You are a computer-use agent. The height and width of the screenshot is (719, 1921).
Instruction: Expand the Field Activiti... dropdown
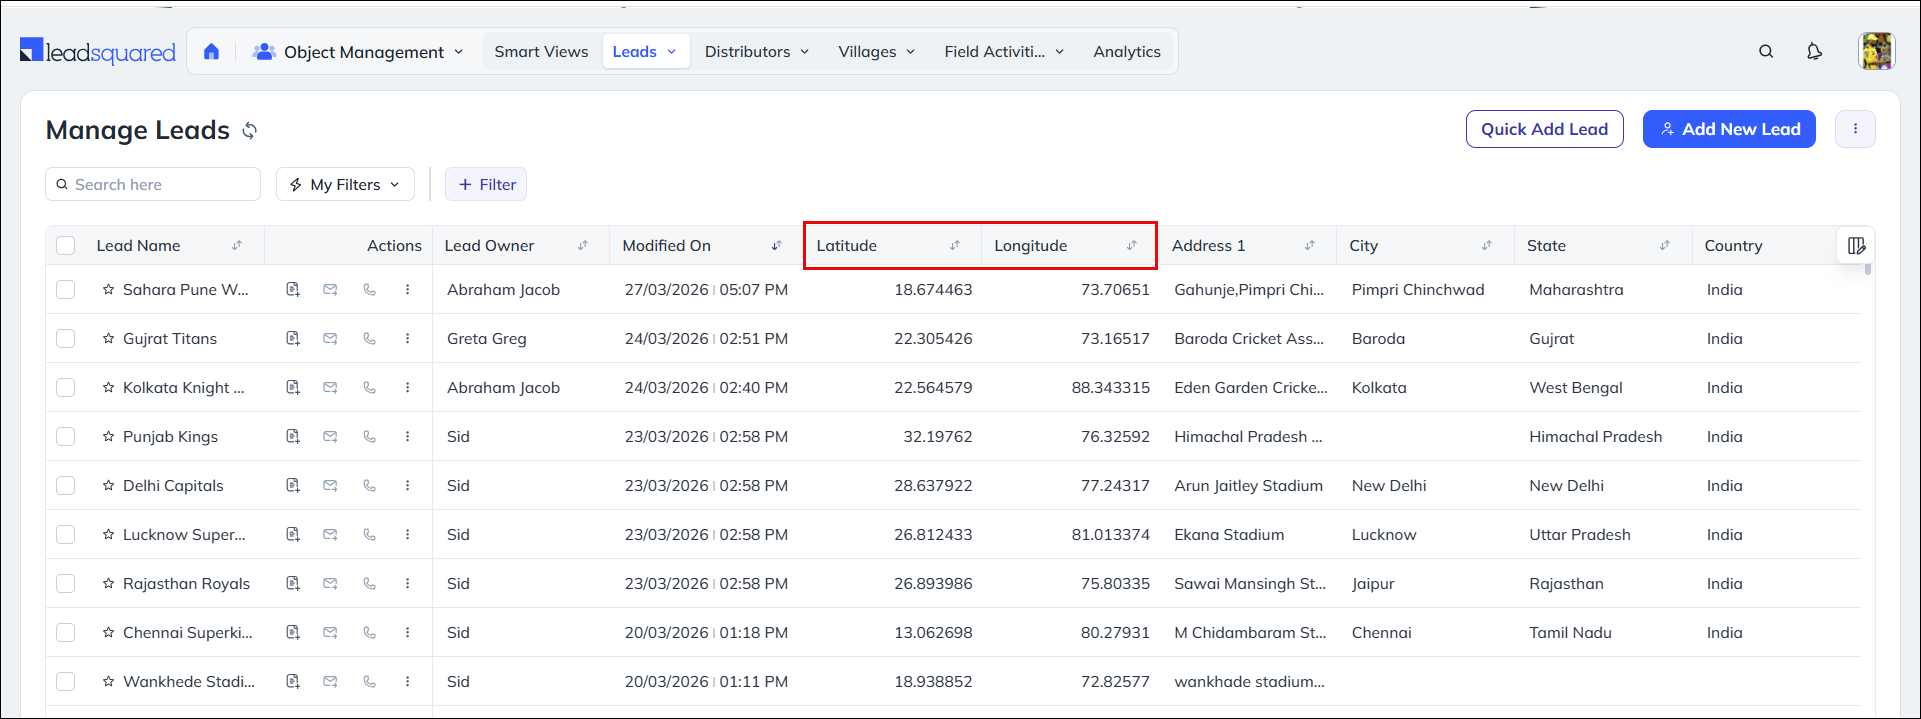(x=1004, y=52)
